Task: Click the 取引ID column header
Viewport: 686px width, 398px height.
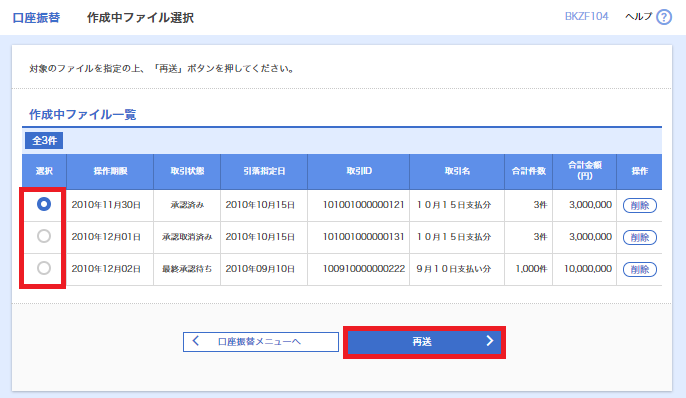Action: pos(359,171)
